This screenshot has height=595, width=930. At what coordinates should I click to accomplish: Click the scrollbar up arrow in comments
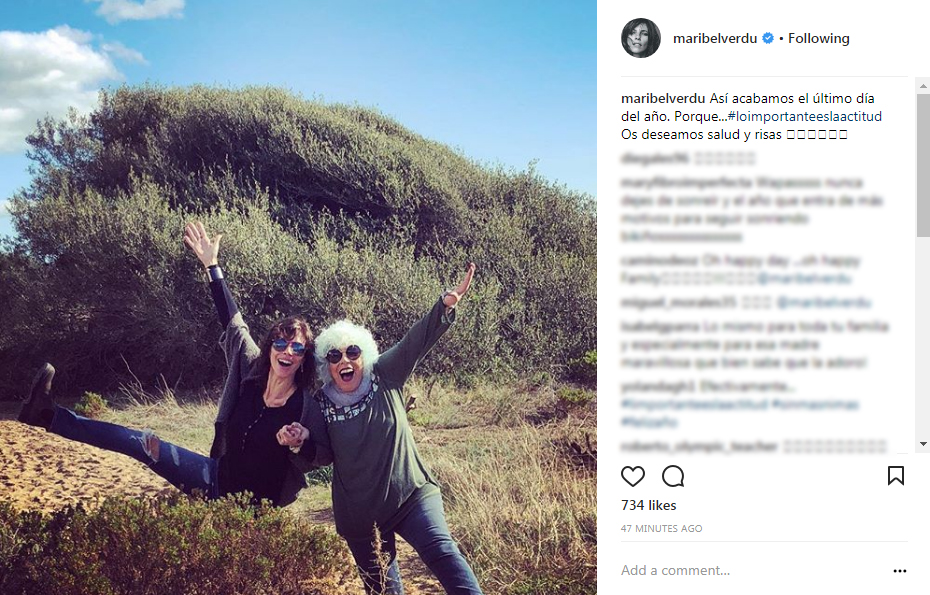(x=923, y=86)
